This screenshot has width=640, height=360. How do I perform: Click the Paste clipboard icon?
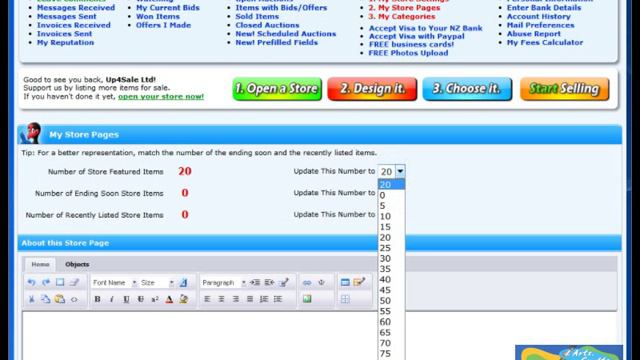[x=60, y=299]
